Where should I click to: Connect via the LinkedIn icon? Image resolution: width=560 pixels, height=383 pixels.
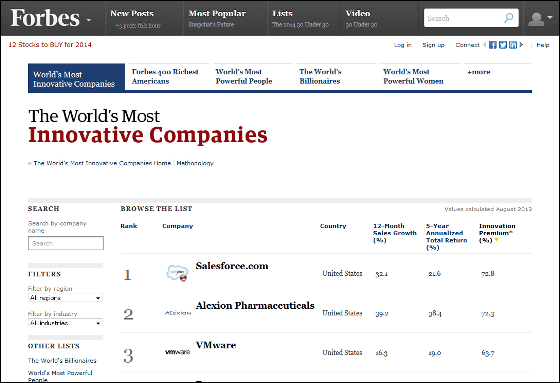coord(513,45)
